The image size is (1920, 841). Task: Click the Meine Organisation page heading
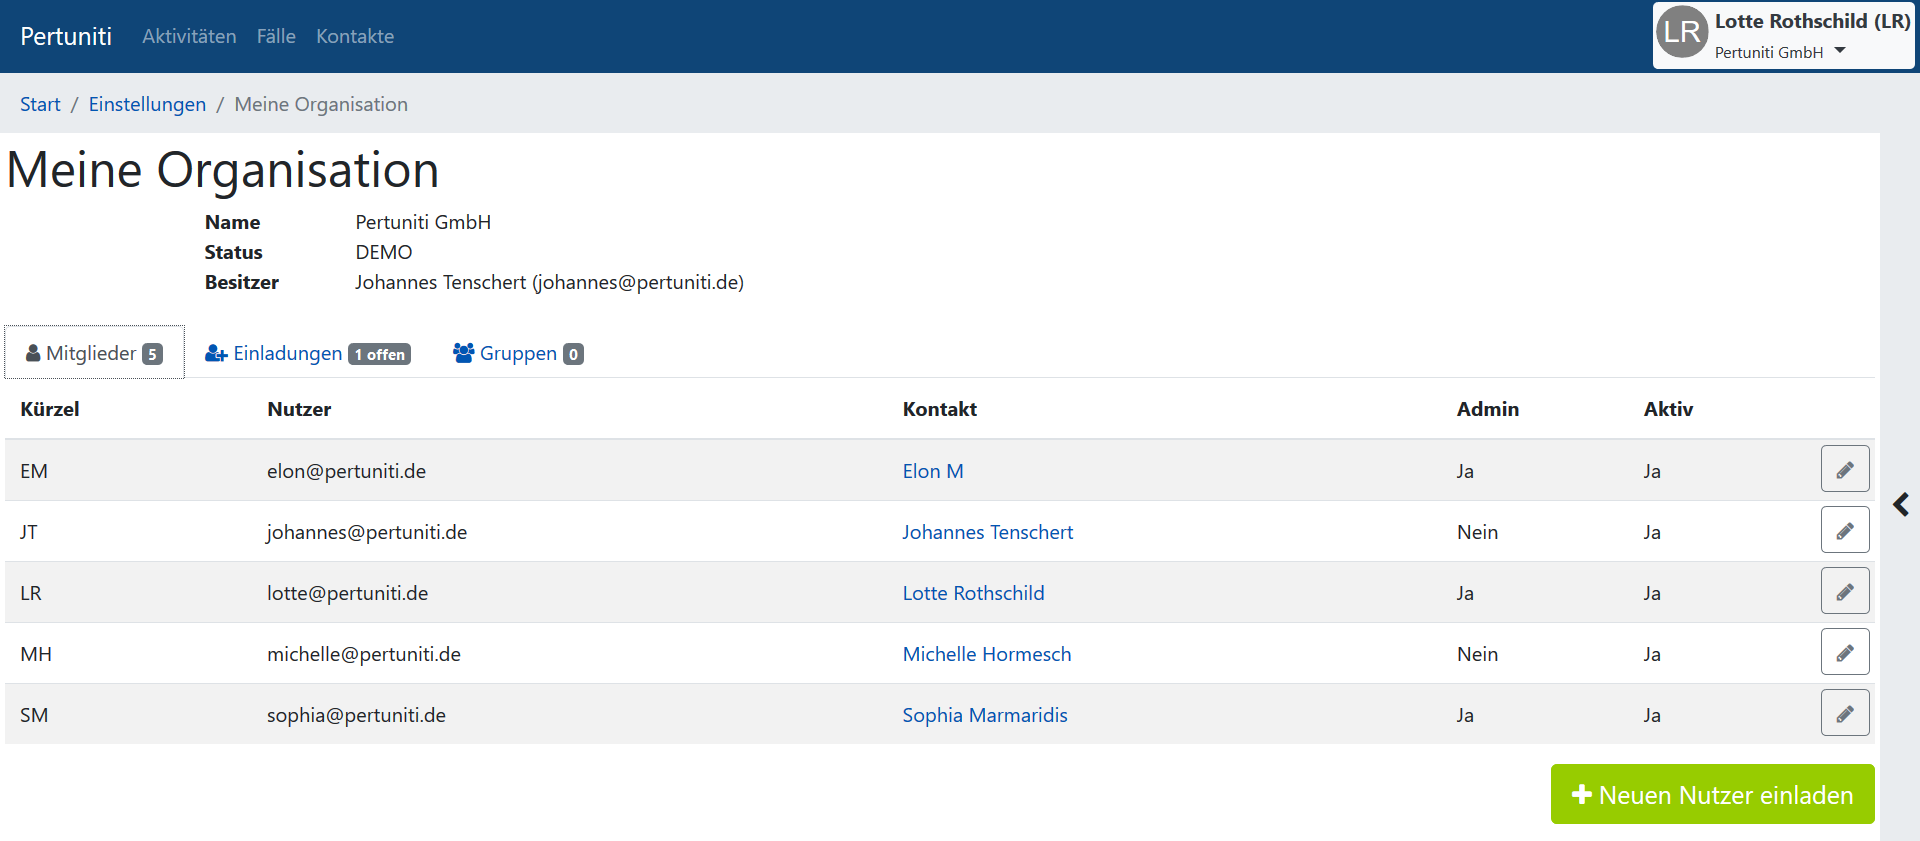pyautogui.click(x=223, y=169)
